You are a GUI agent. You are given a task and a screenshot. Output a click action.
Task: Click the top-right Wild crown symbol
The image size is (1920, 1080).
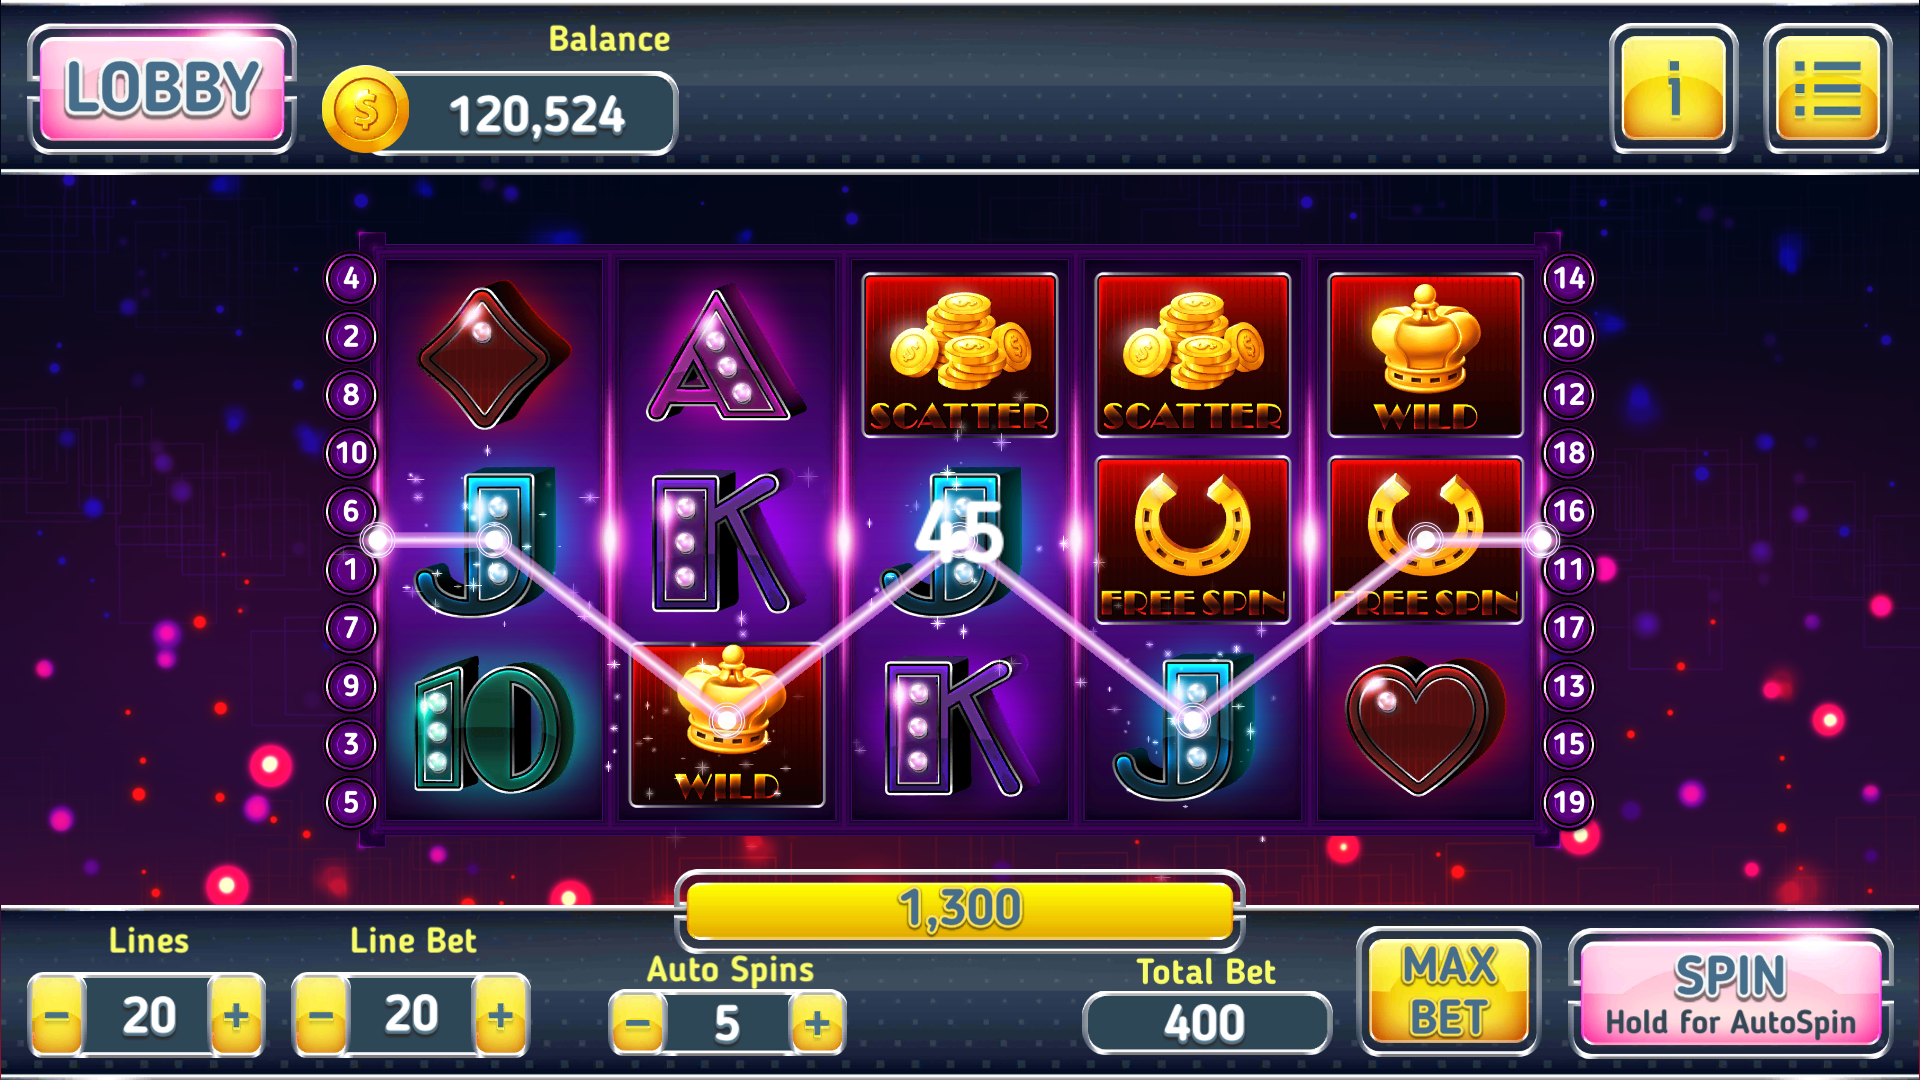pyautogui.click(x=1425, y=355)
